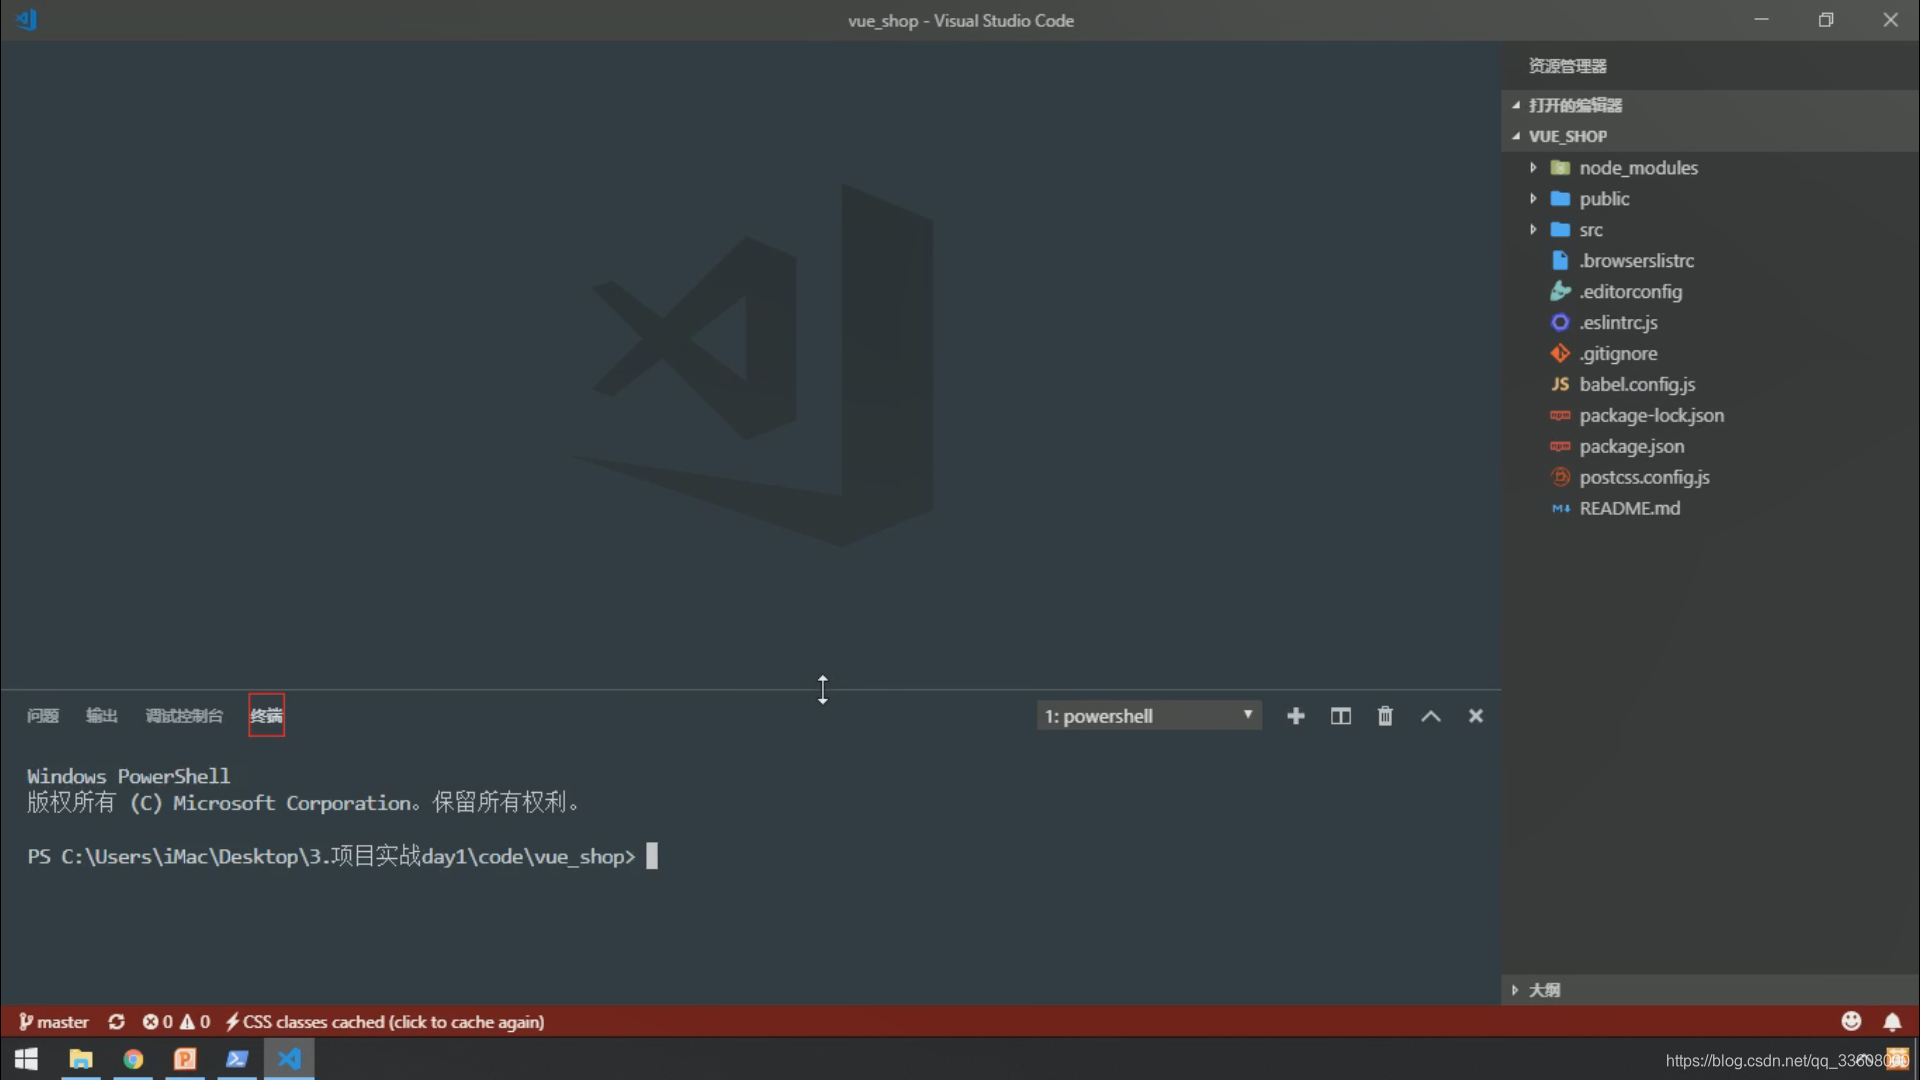Screen dimensions: 1920x1080
Task: Open the PowerPoint taskbar icon
Action: click(185, 1059)
